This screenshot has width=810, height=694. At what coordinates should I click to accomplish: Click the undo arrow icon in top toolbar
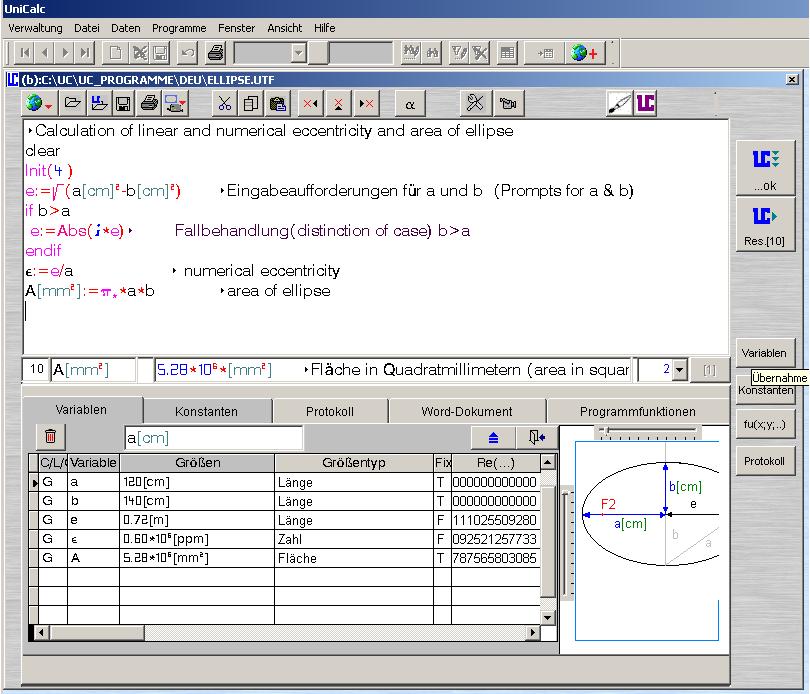pos(188,53)
